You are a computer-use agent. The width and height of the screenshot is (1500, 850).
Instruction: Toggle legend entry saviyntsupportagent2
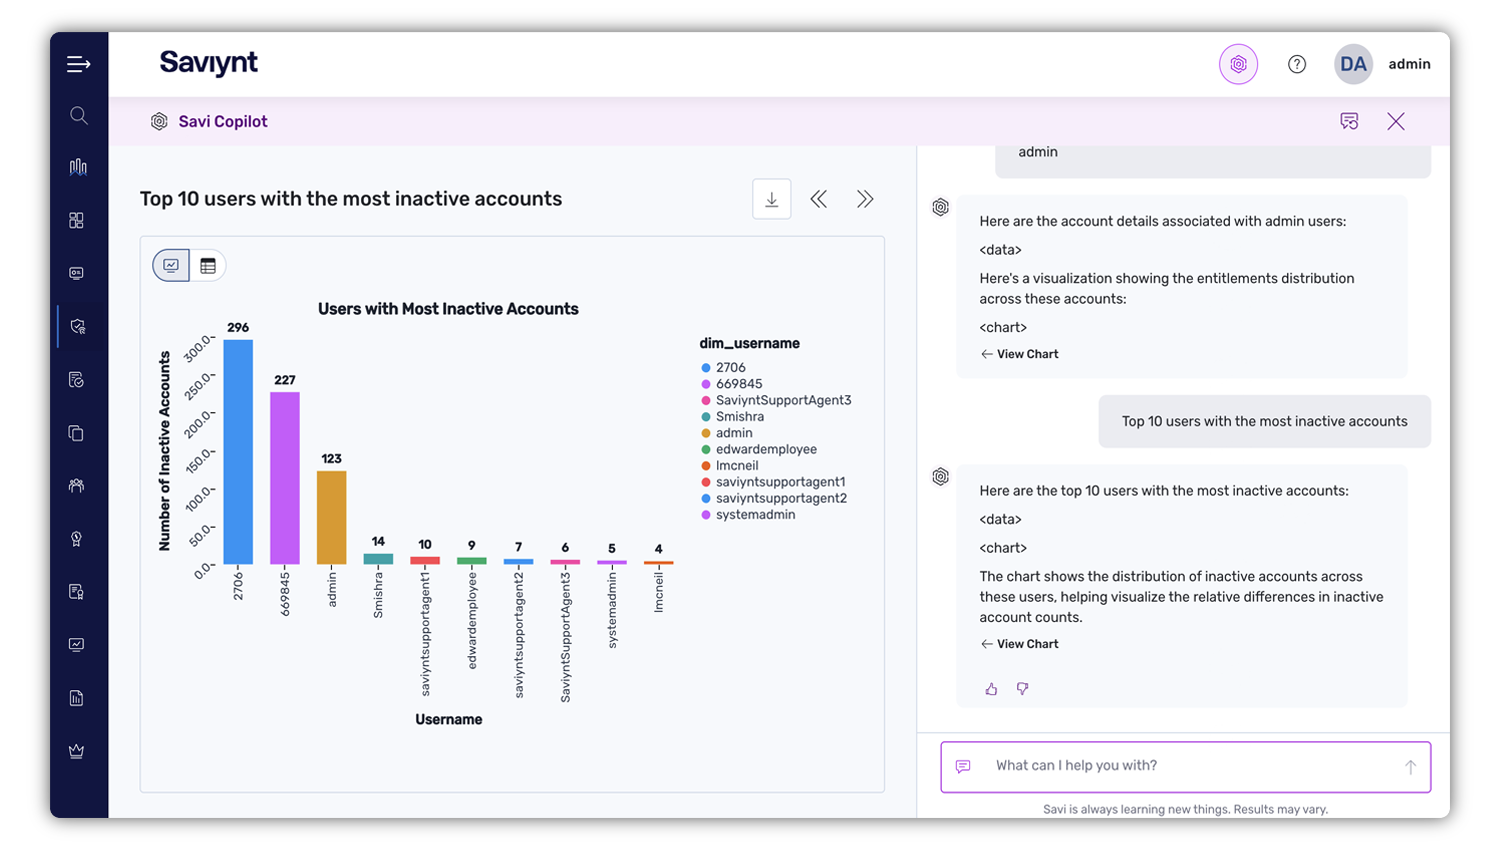[x=775, y=498]
